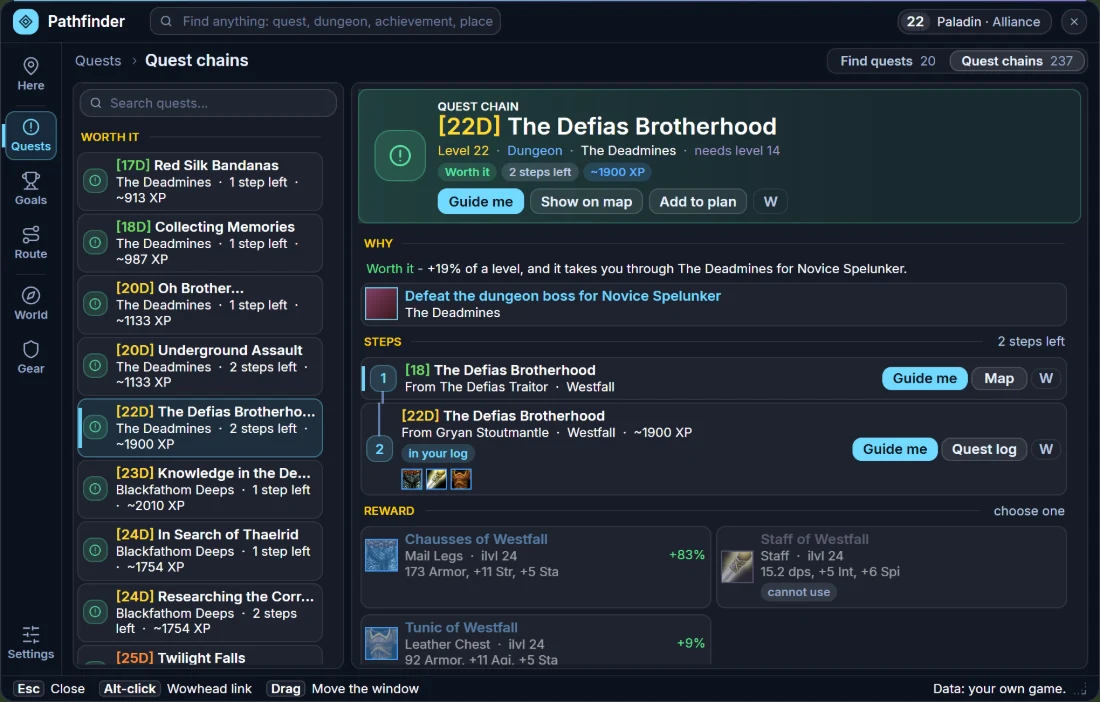Viewport: 1100px width, 702px height.
Task: Click the Staff of Westfall reward name
Action: click(x=814, y=539)
